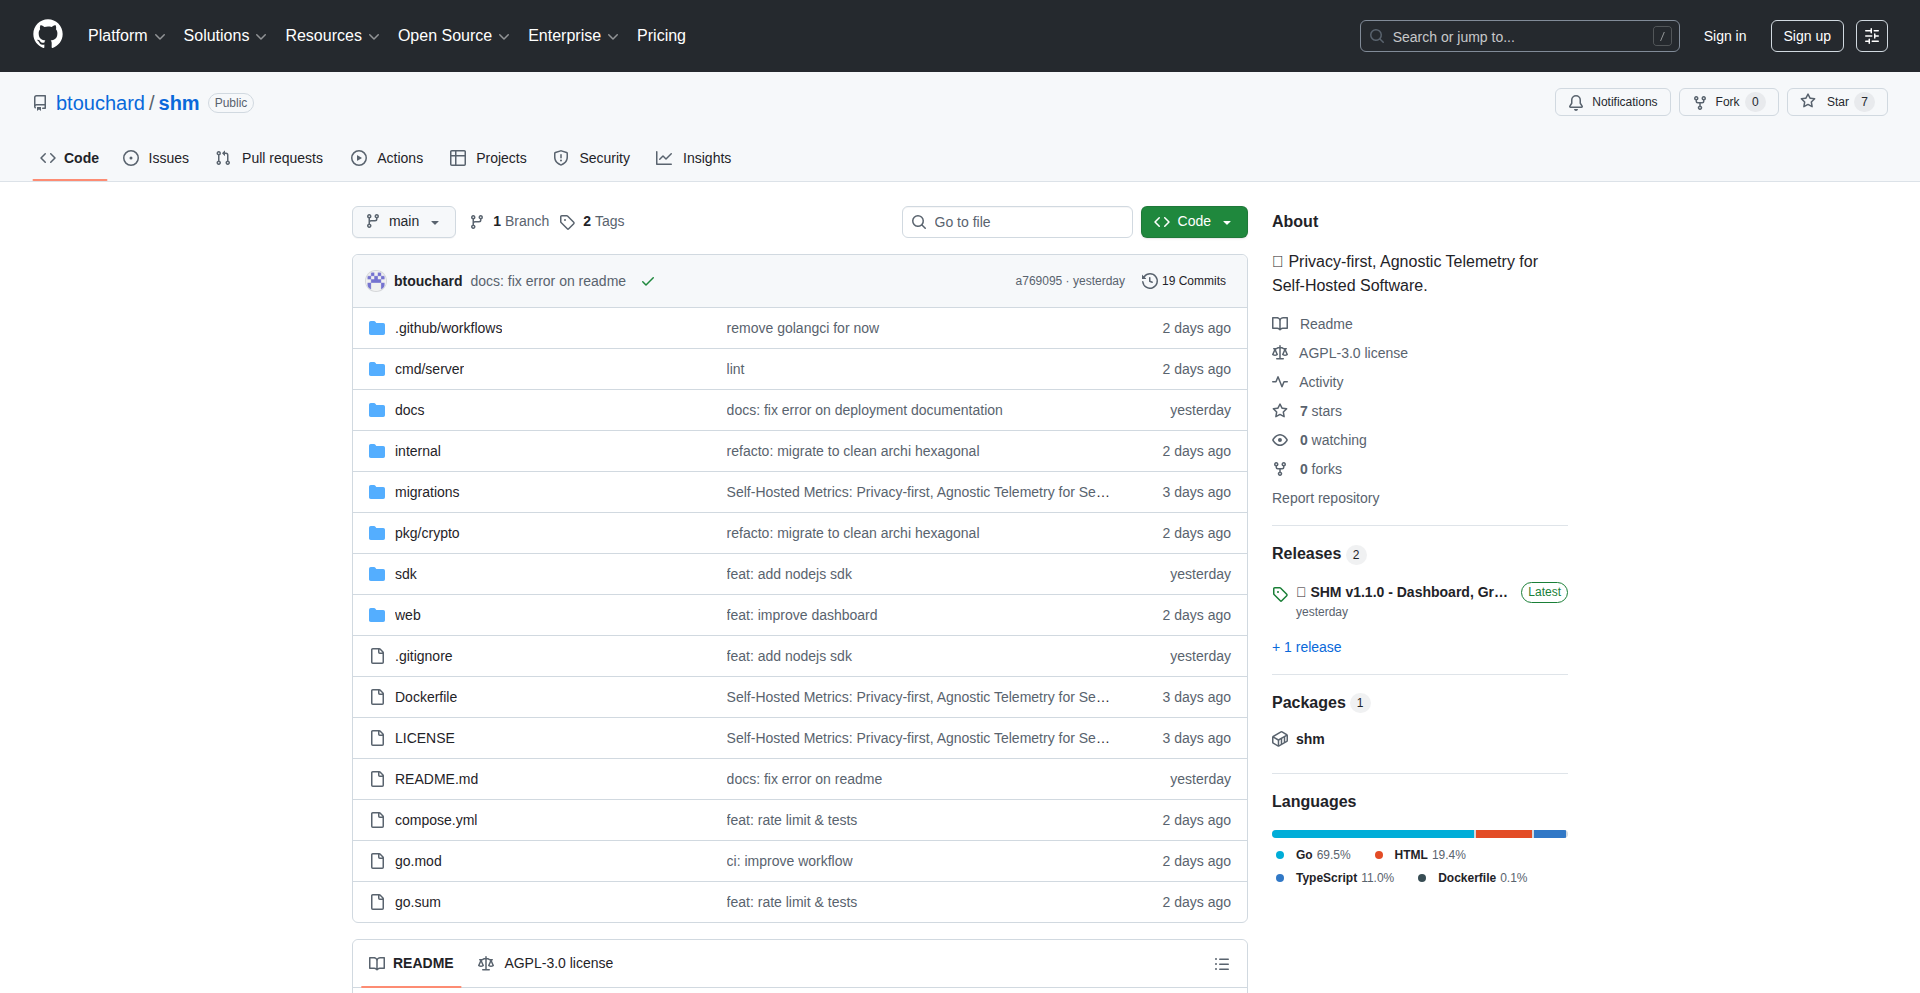Open the main branch dropdown
Image resolution: width=1920 pixels, height=993 pixels.
tap(403, 222)
